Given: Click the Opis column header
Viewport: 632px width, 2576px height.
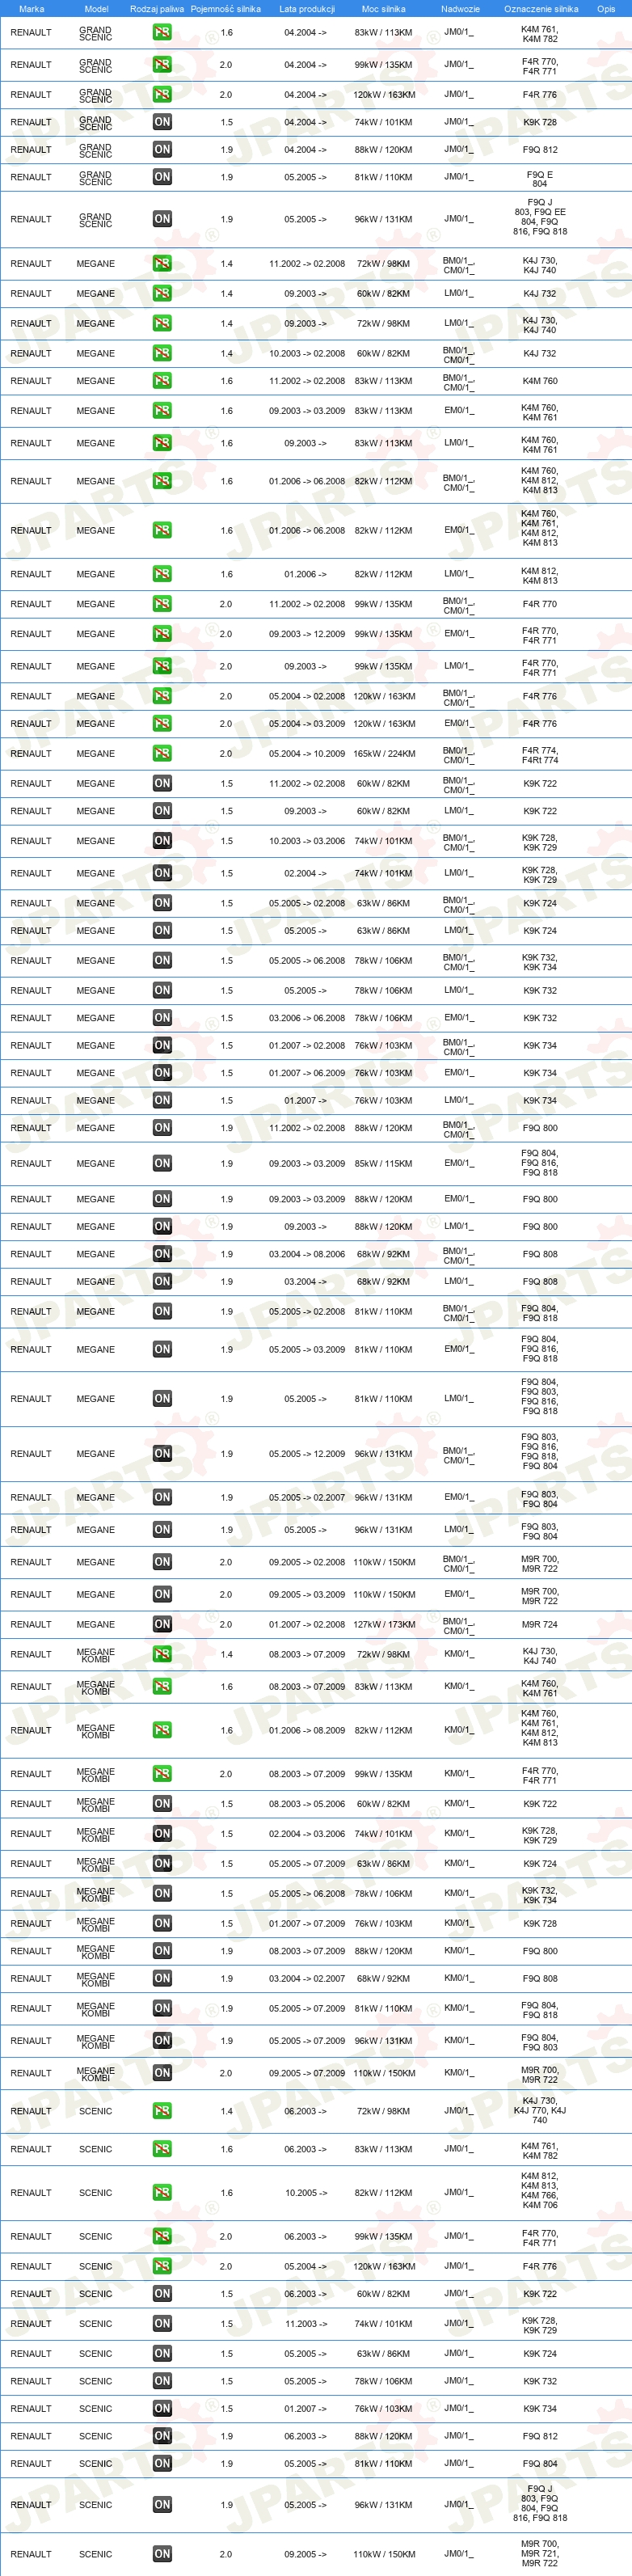Looking at the screenshot, I should [x=606, y=9].
